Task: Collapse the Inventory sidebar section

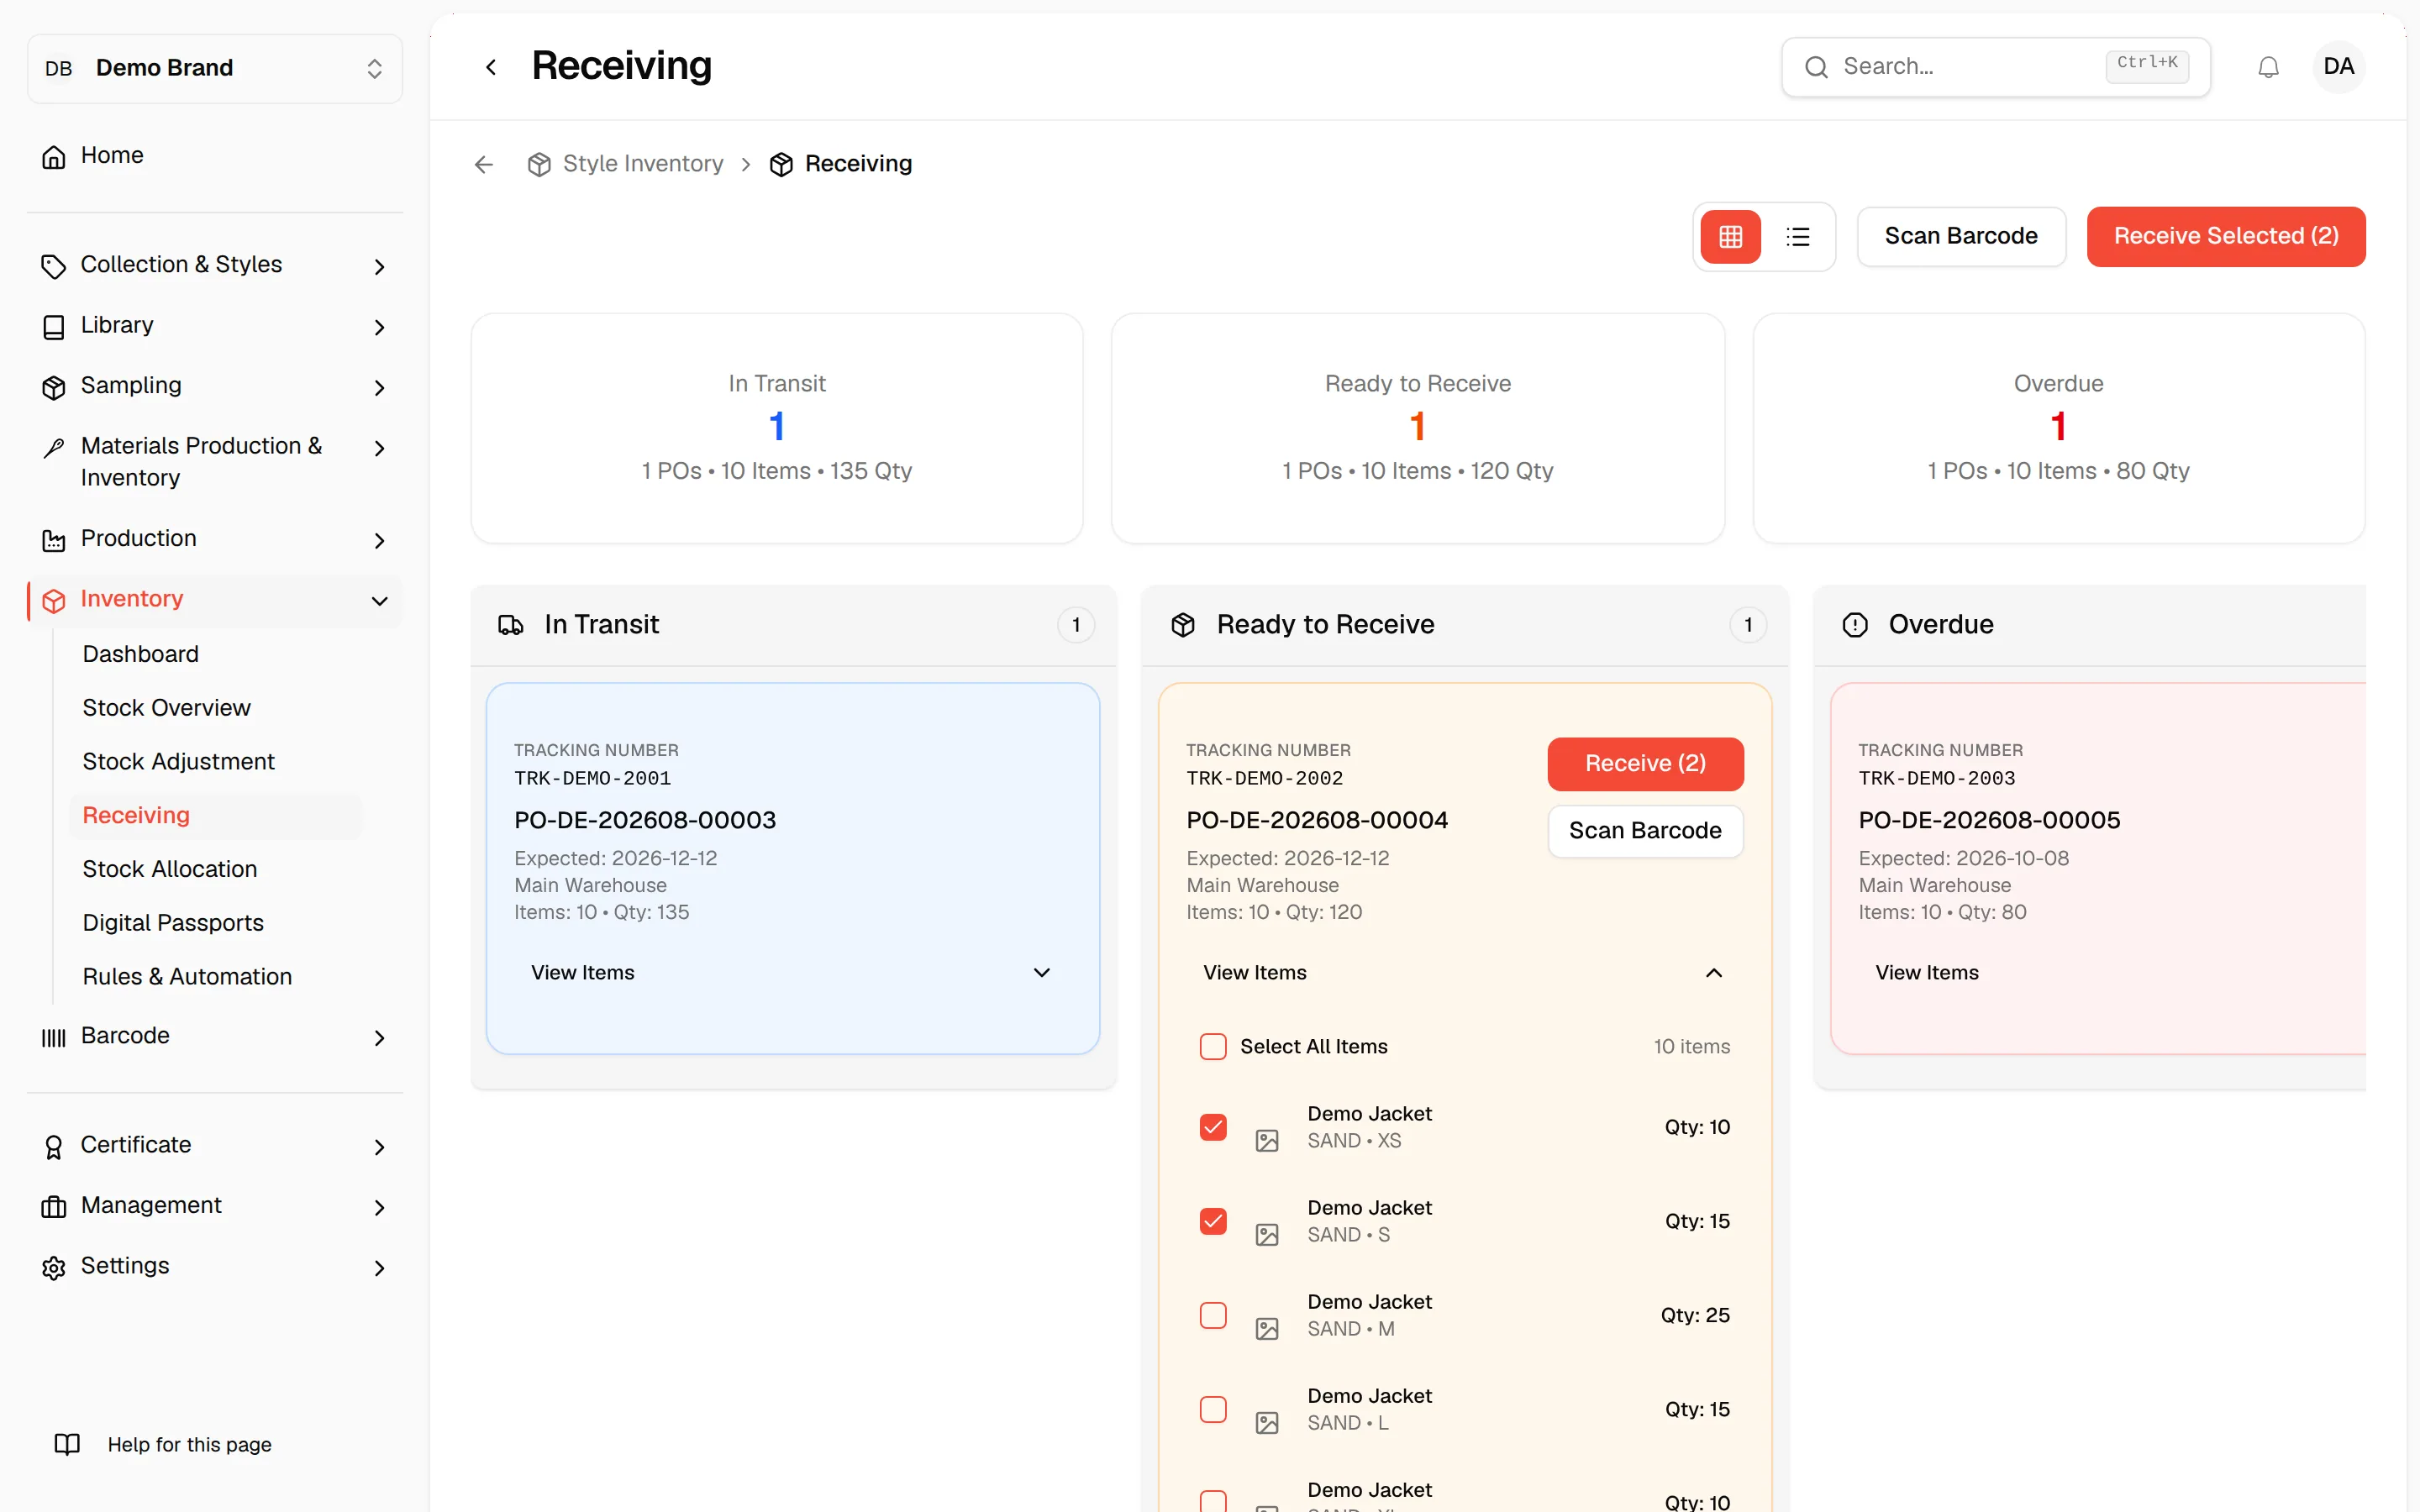Action: coord(215,600)
